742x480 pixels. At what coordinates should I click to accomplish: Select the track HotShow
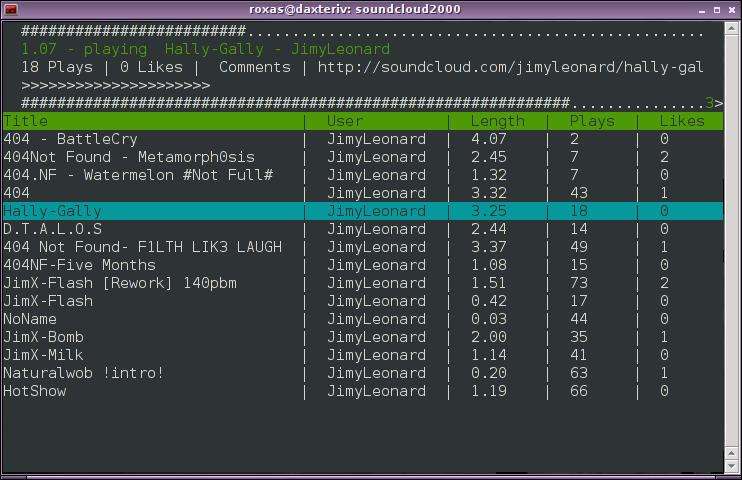pos(362,391)
